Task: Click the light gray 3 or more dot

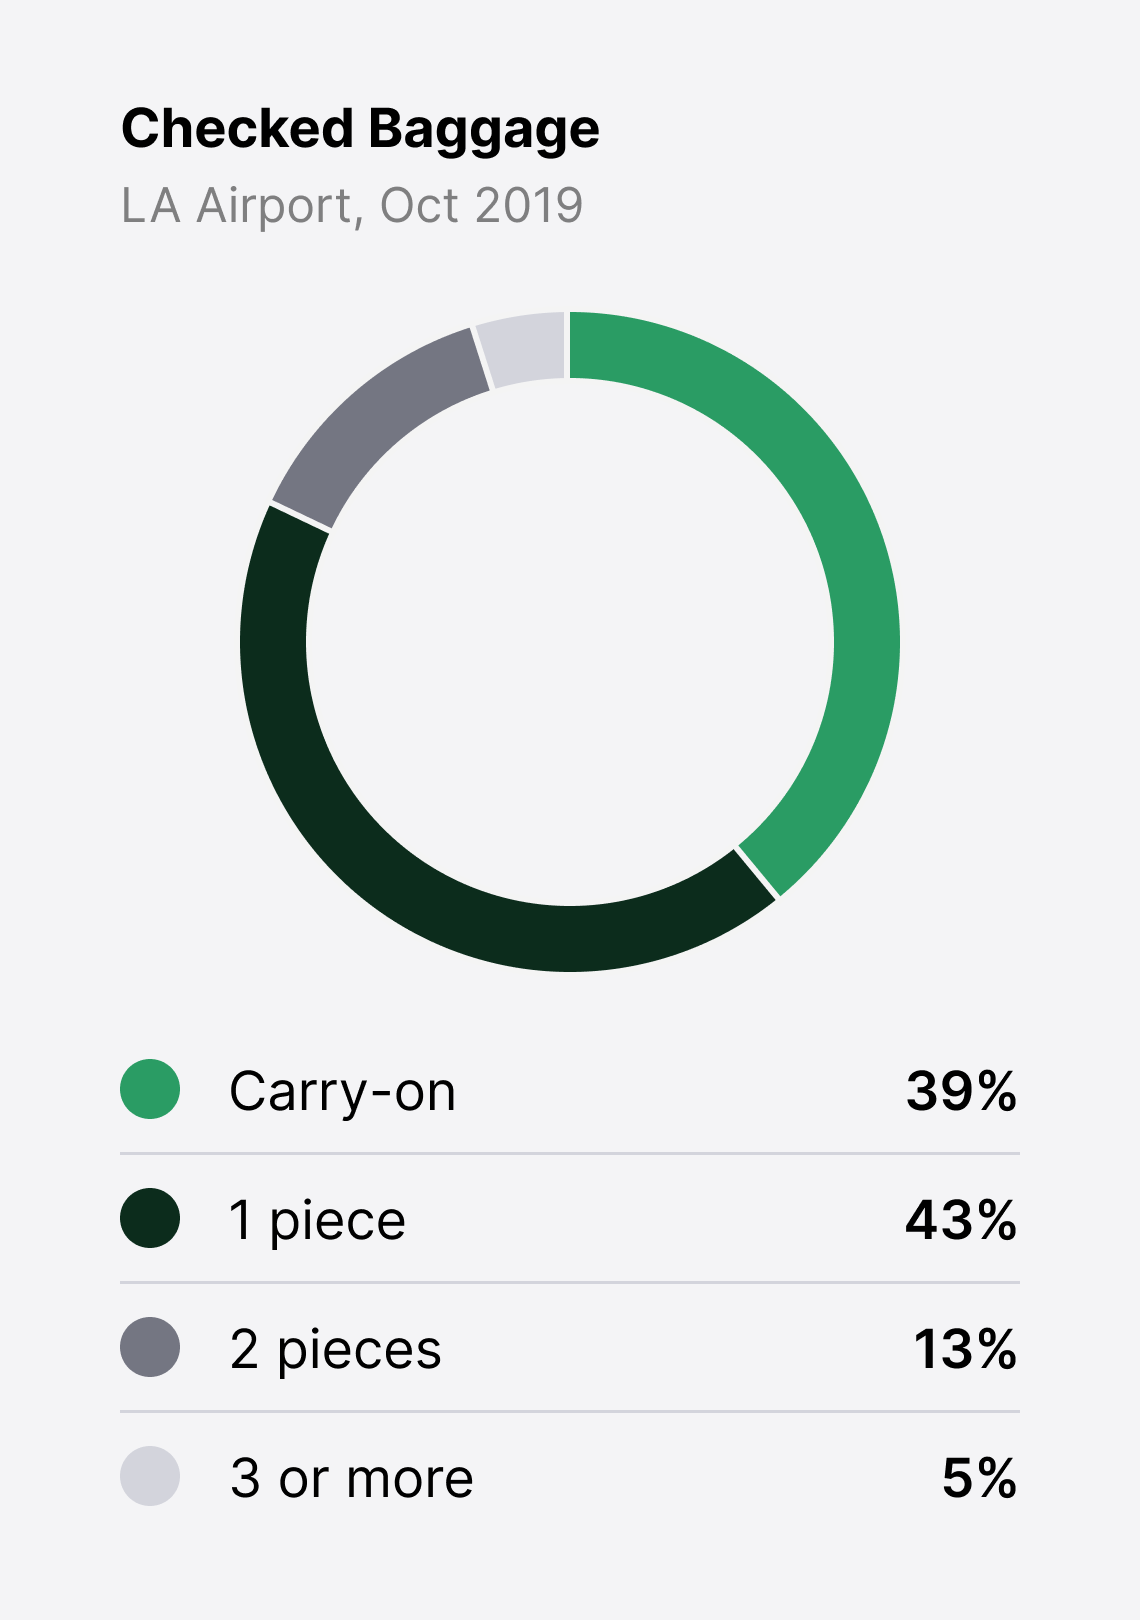Action: pyautogui.click(x=150, y=1476)
